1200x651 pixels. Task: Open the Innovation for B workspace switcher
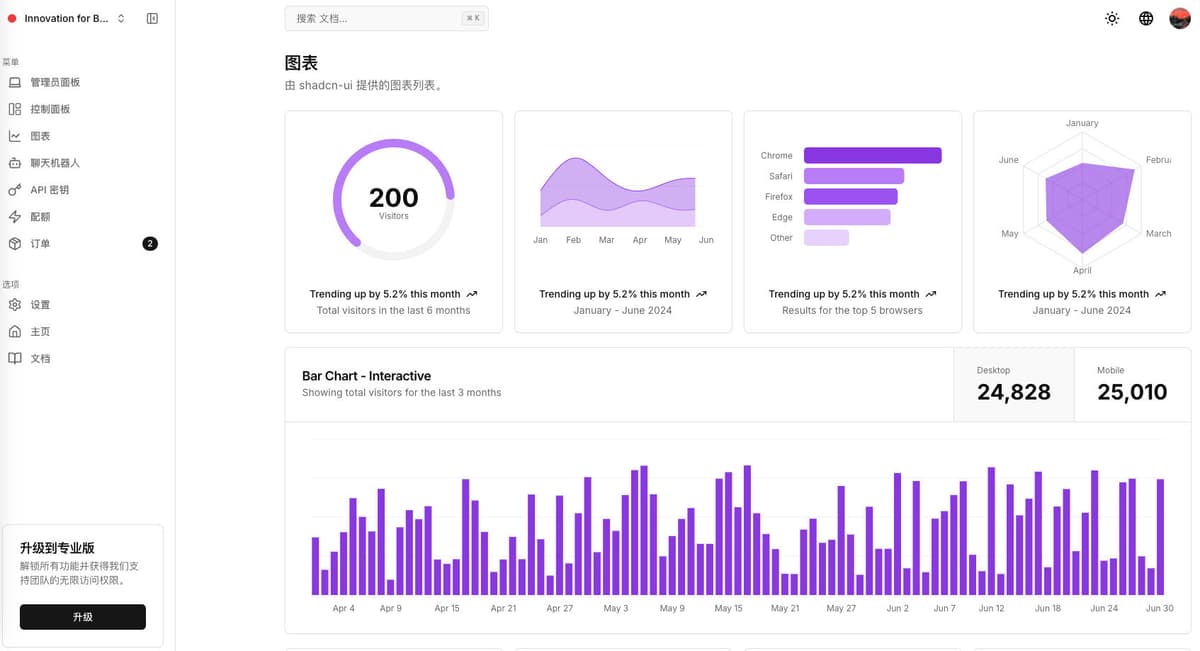[65, 17]
